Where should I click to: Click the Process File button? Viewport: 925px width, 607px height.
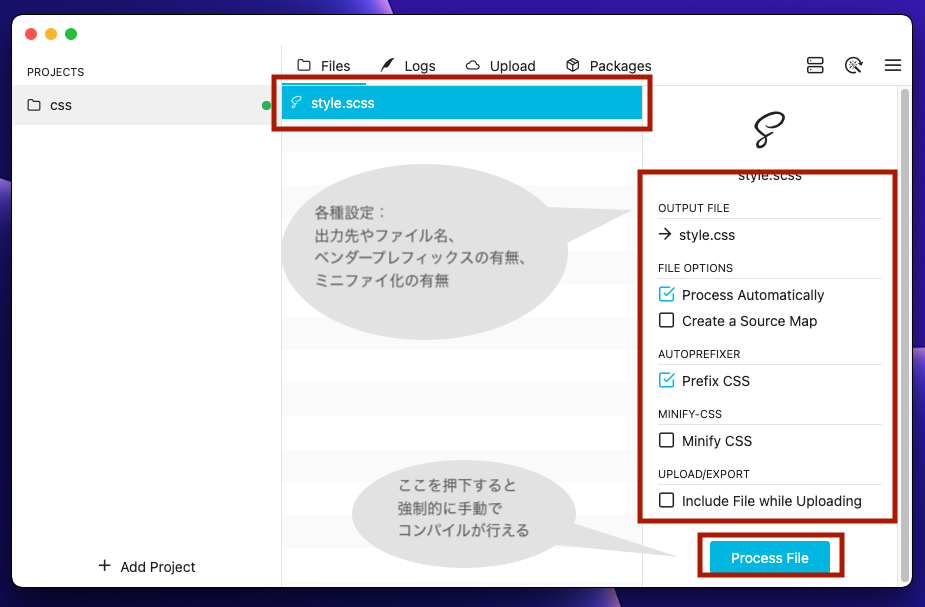coord(769,557)
